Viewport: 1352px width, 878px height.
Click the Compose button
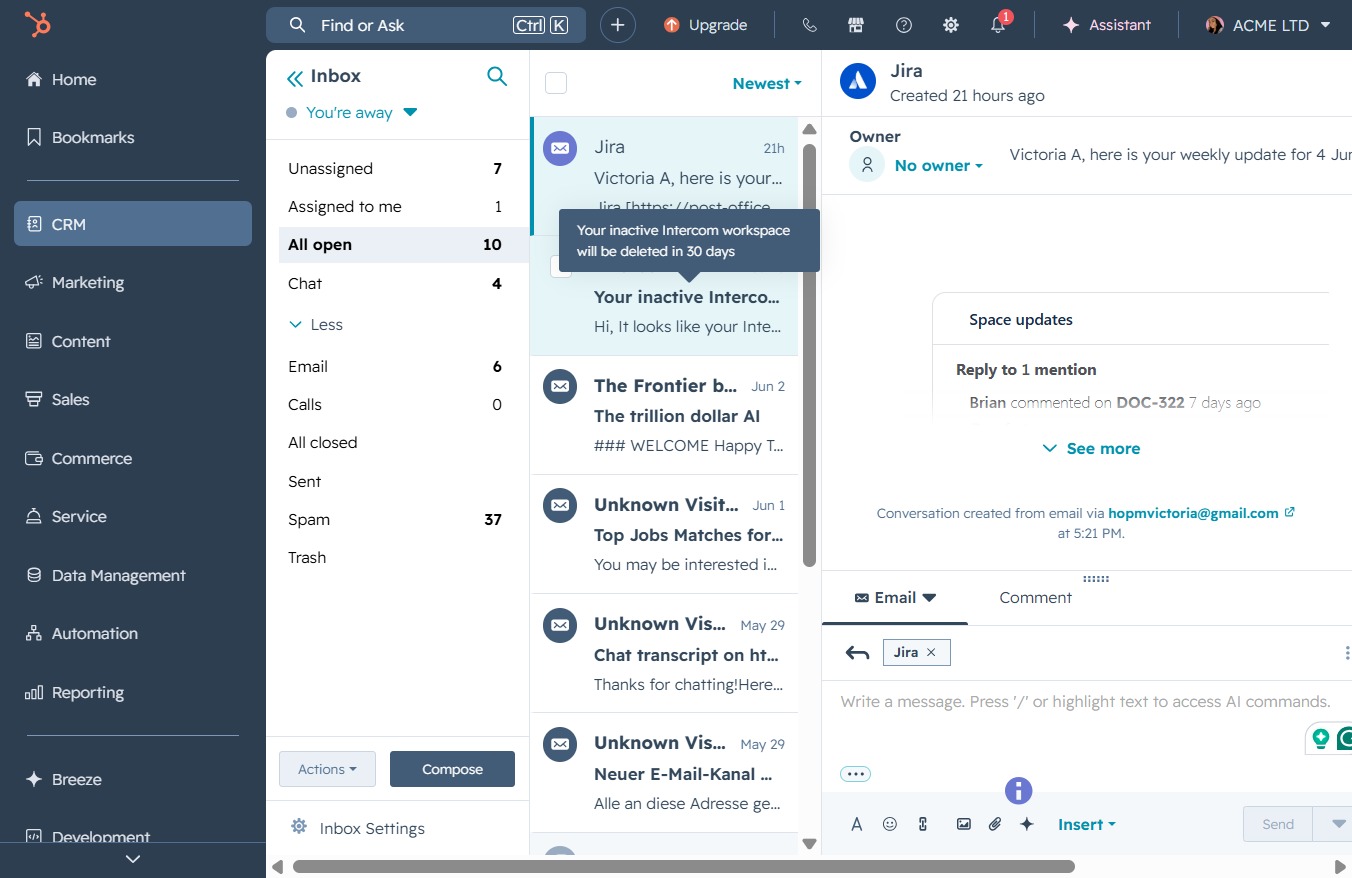(452, 769)
